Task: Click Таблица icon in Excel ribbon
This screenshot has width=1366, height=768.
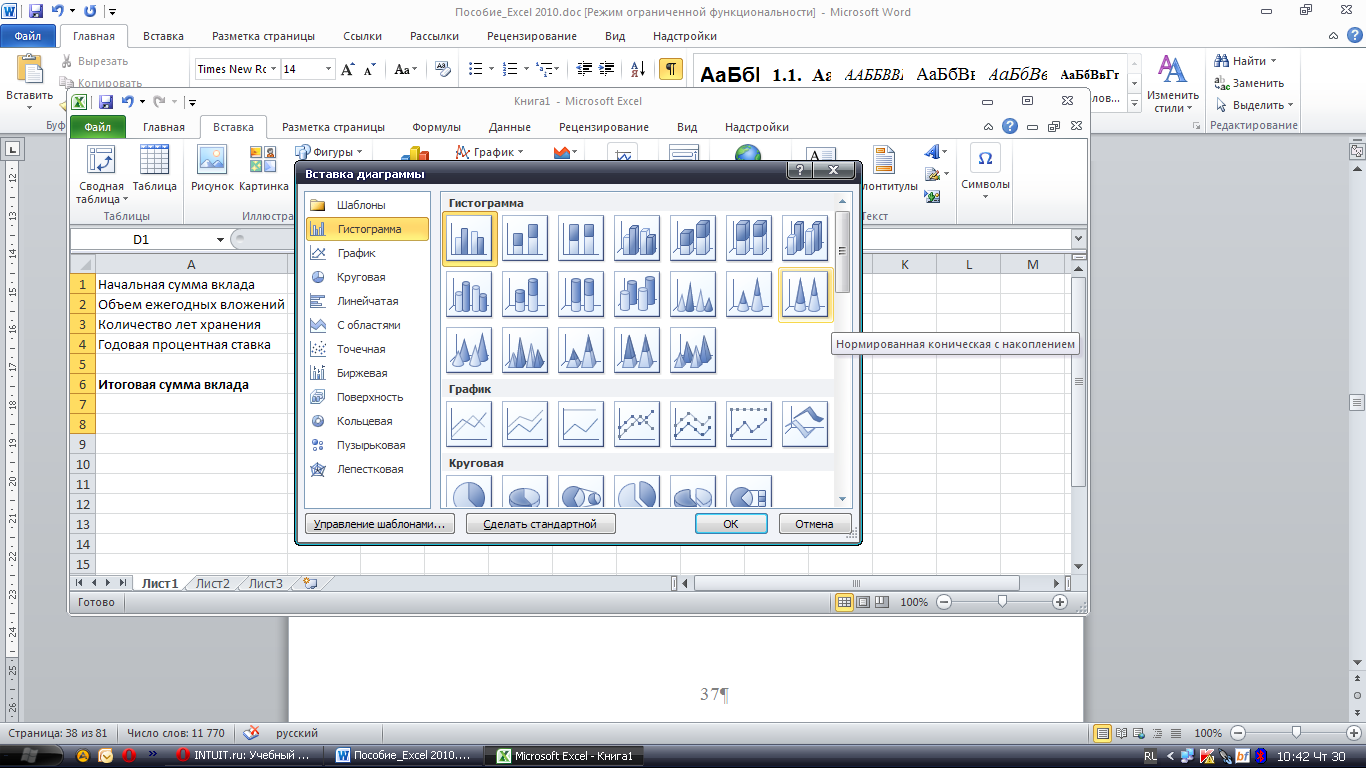Action: coord(154,170)
